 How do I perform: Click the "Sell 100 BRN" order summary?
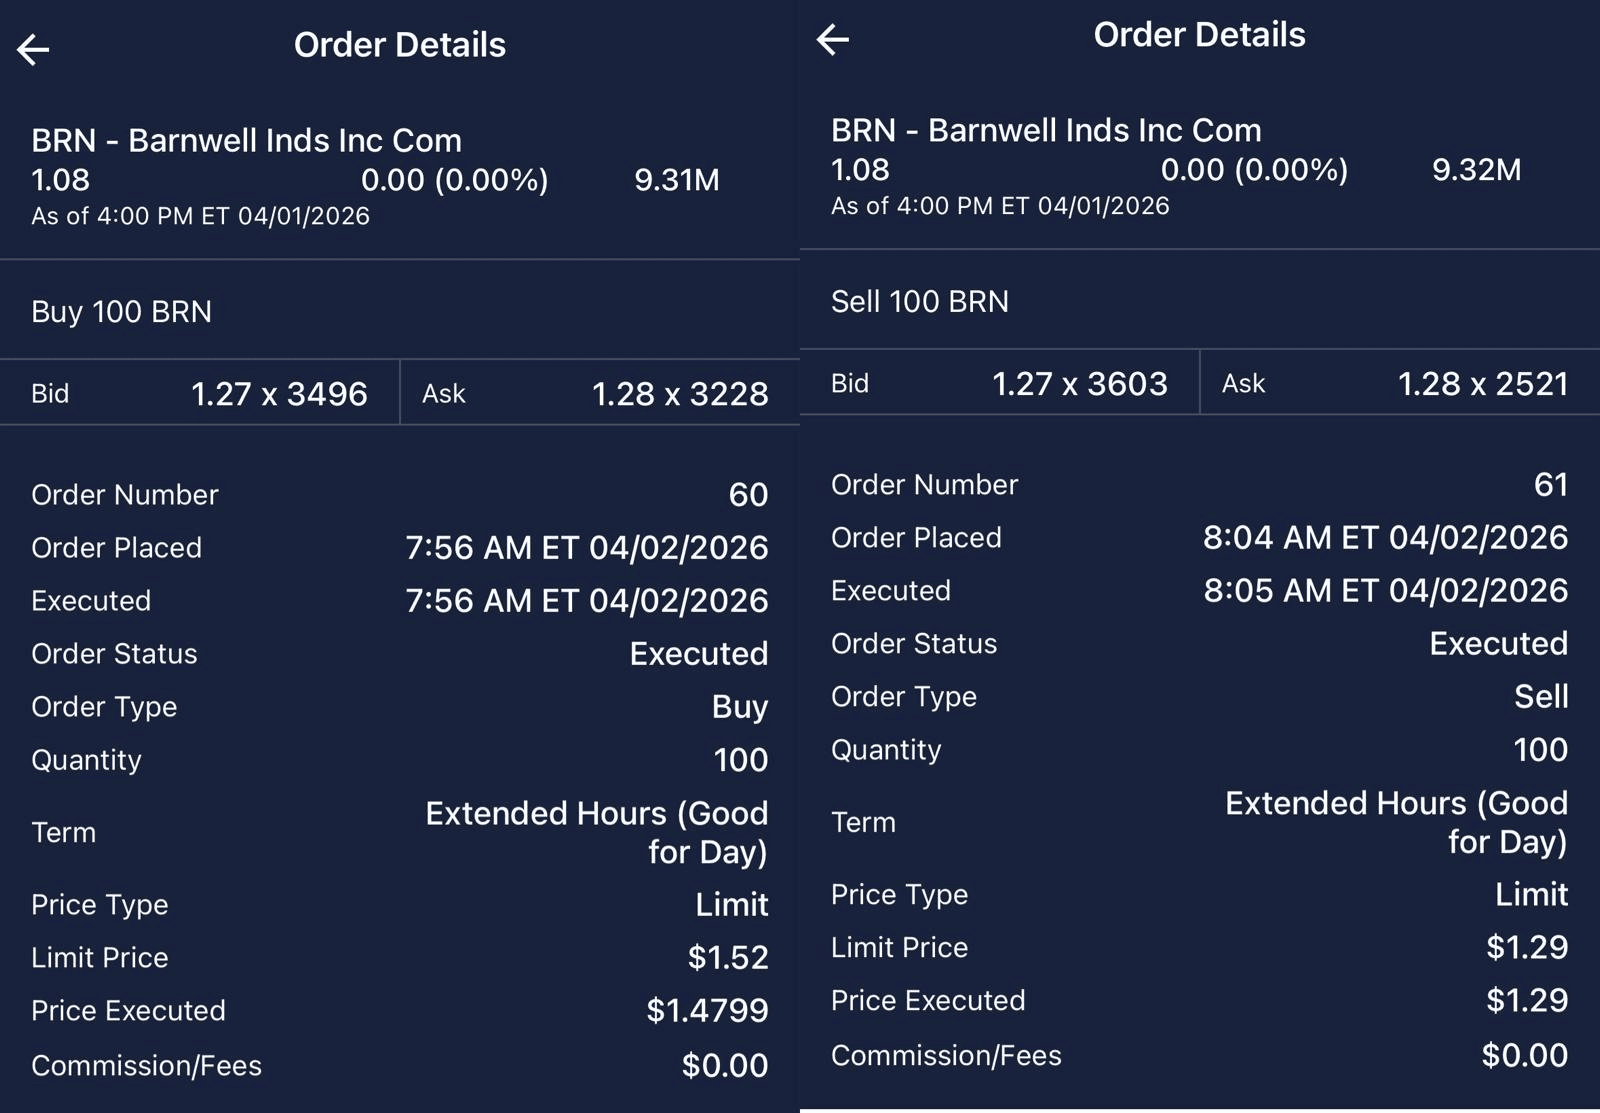[920, 301]
